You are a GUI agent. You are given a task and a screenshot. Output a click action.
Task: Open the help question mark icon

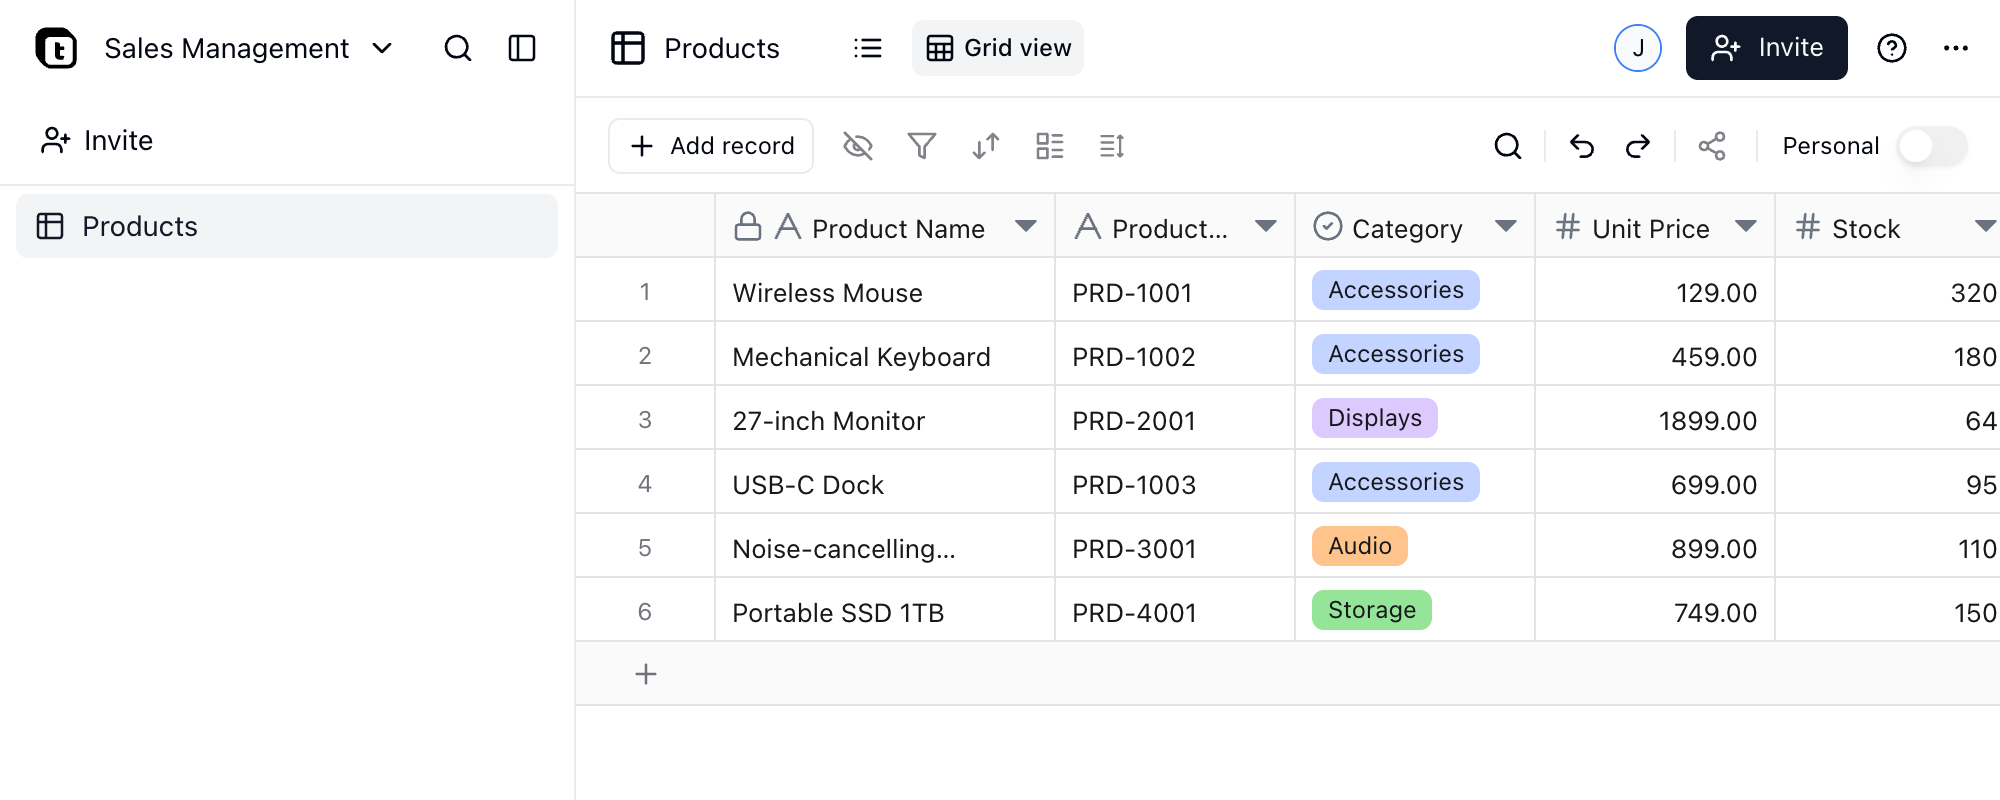point(1892,48)
